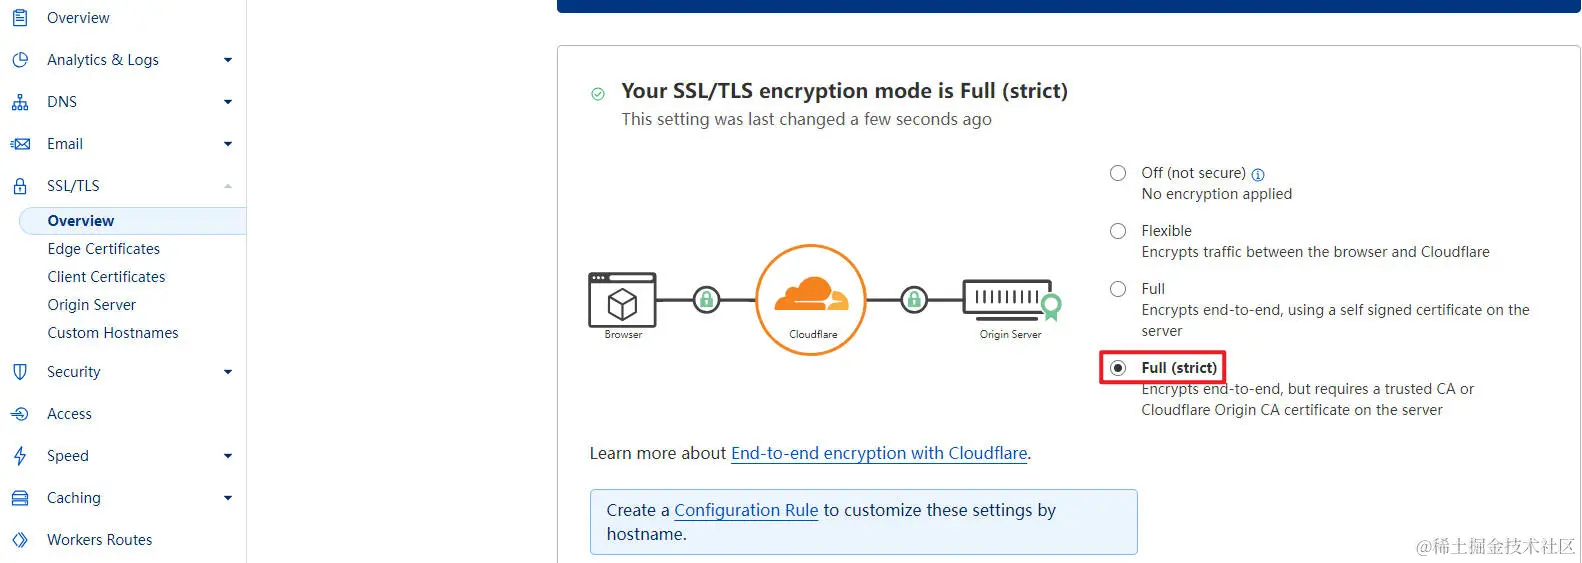Click the DNS network icon
Image resolution: width=1582 pixels, height=563 pixels.
20,102
